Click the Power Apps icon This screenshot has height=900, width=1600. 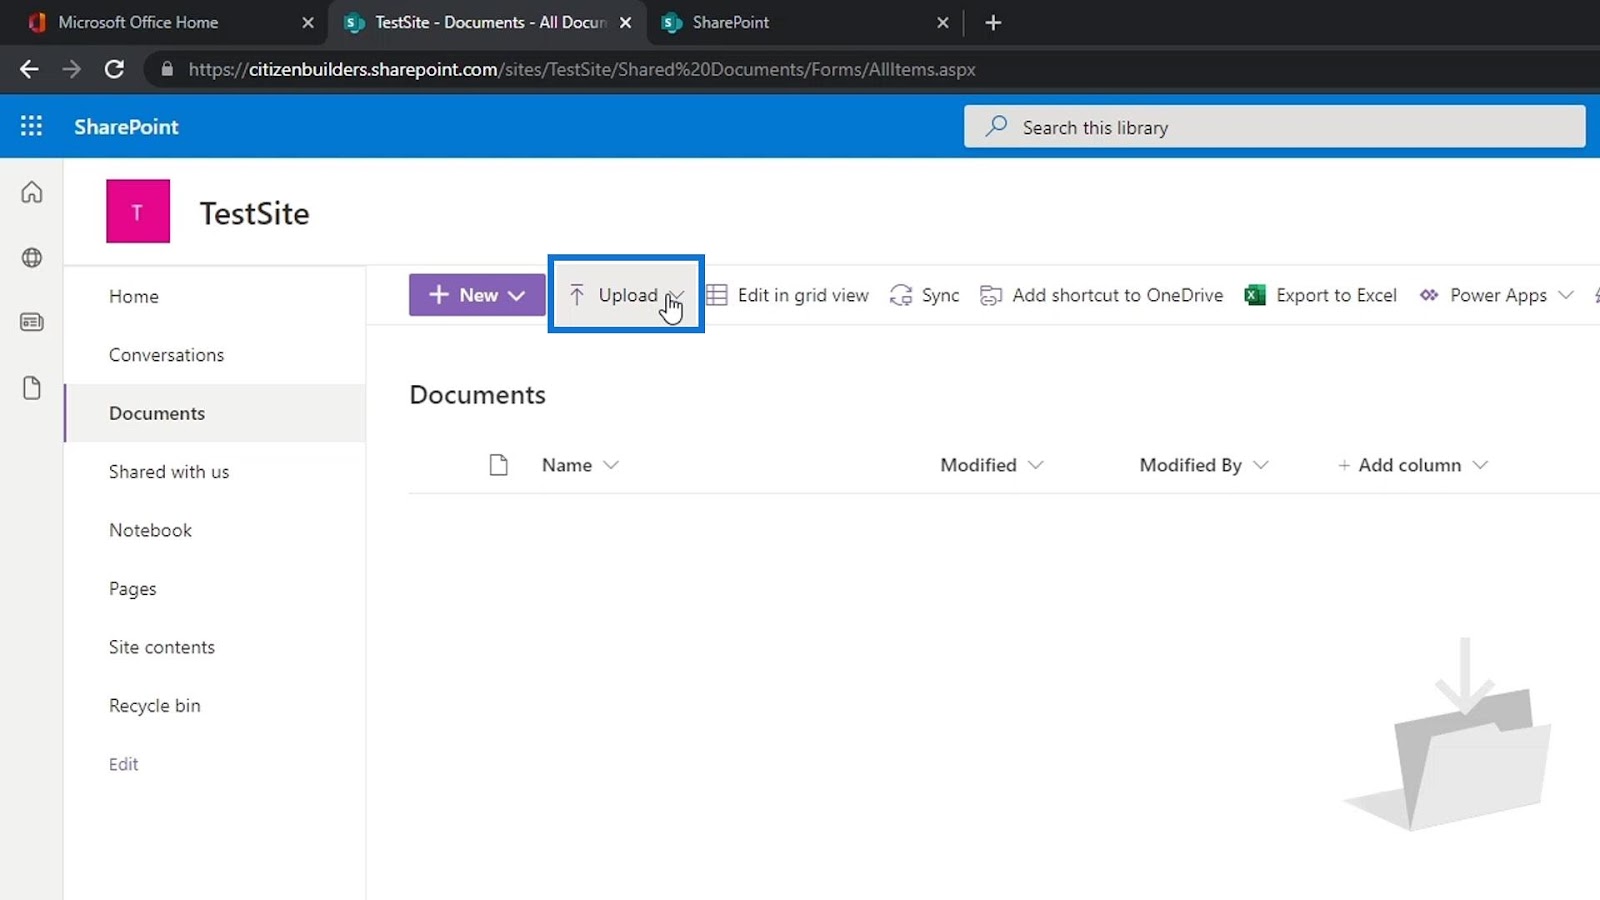(x=1429, y=295)
